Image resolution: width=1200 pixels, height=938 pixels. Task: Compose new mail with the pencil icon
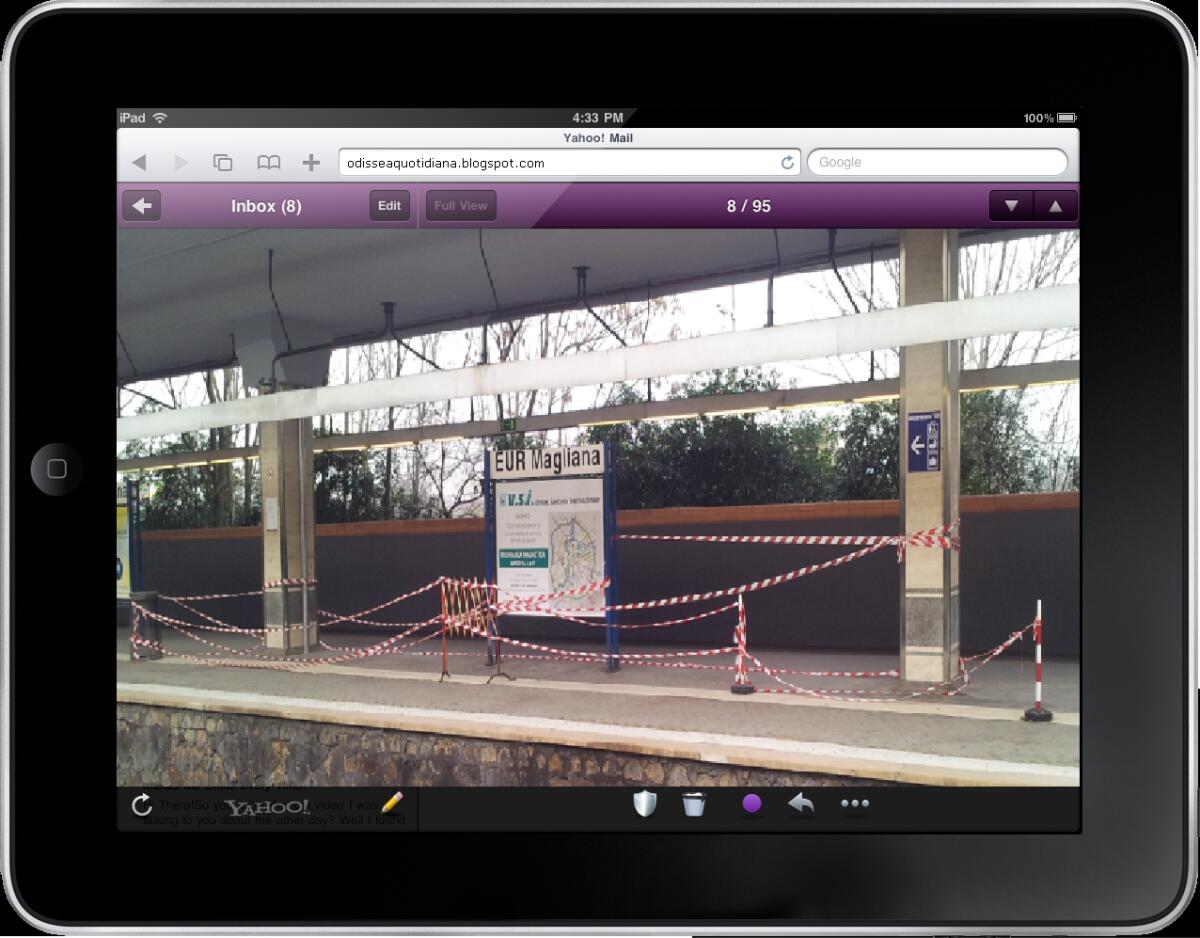click(392, 803)
